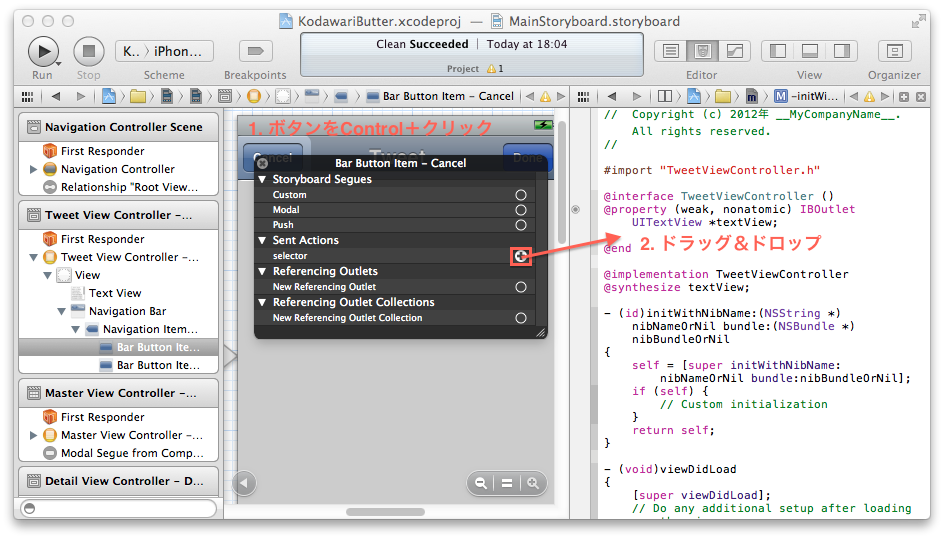Click the vertical canvas scrollbar
Image resolution: width=944 pixels, height=539 pixels.
[561, 182]
